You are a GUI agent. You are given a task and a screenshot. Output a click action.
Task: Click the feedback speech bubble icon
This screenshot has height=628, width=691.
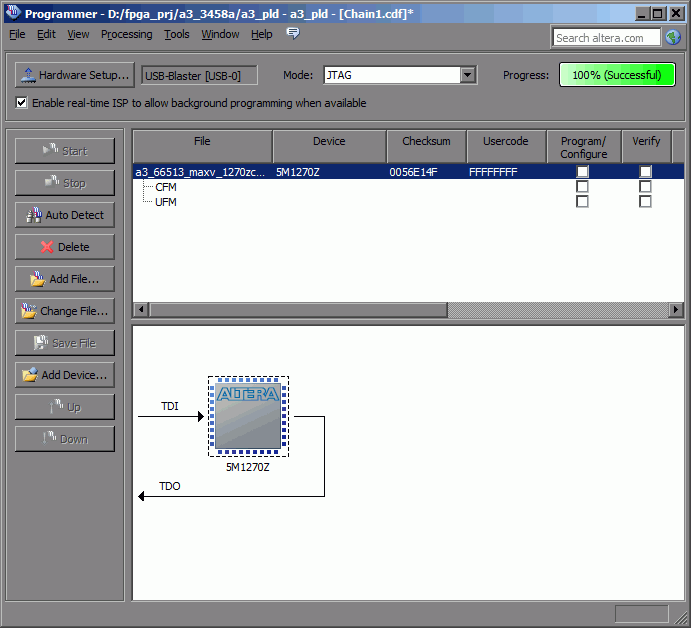(x=293, y=33)
